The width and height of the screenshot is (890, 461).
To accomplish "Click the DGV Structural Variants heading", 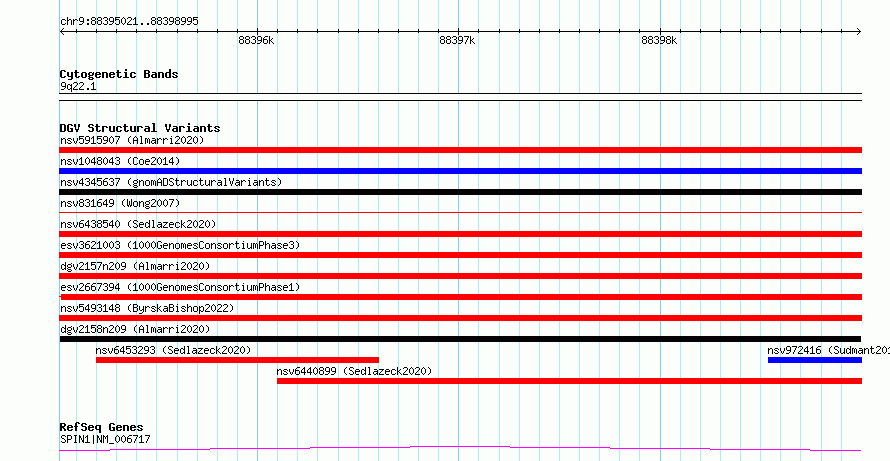I will click(140, 128).
